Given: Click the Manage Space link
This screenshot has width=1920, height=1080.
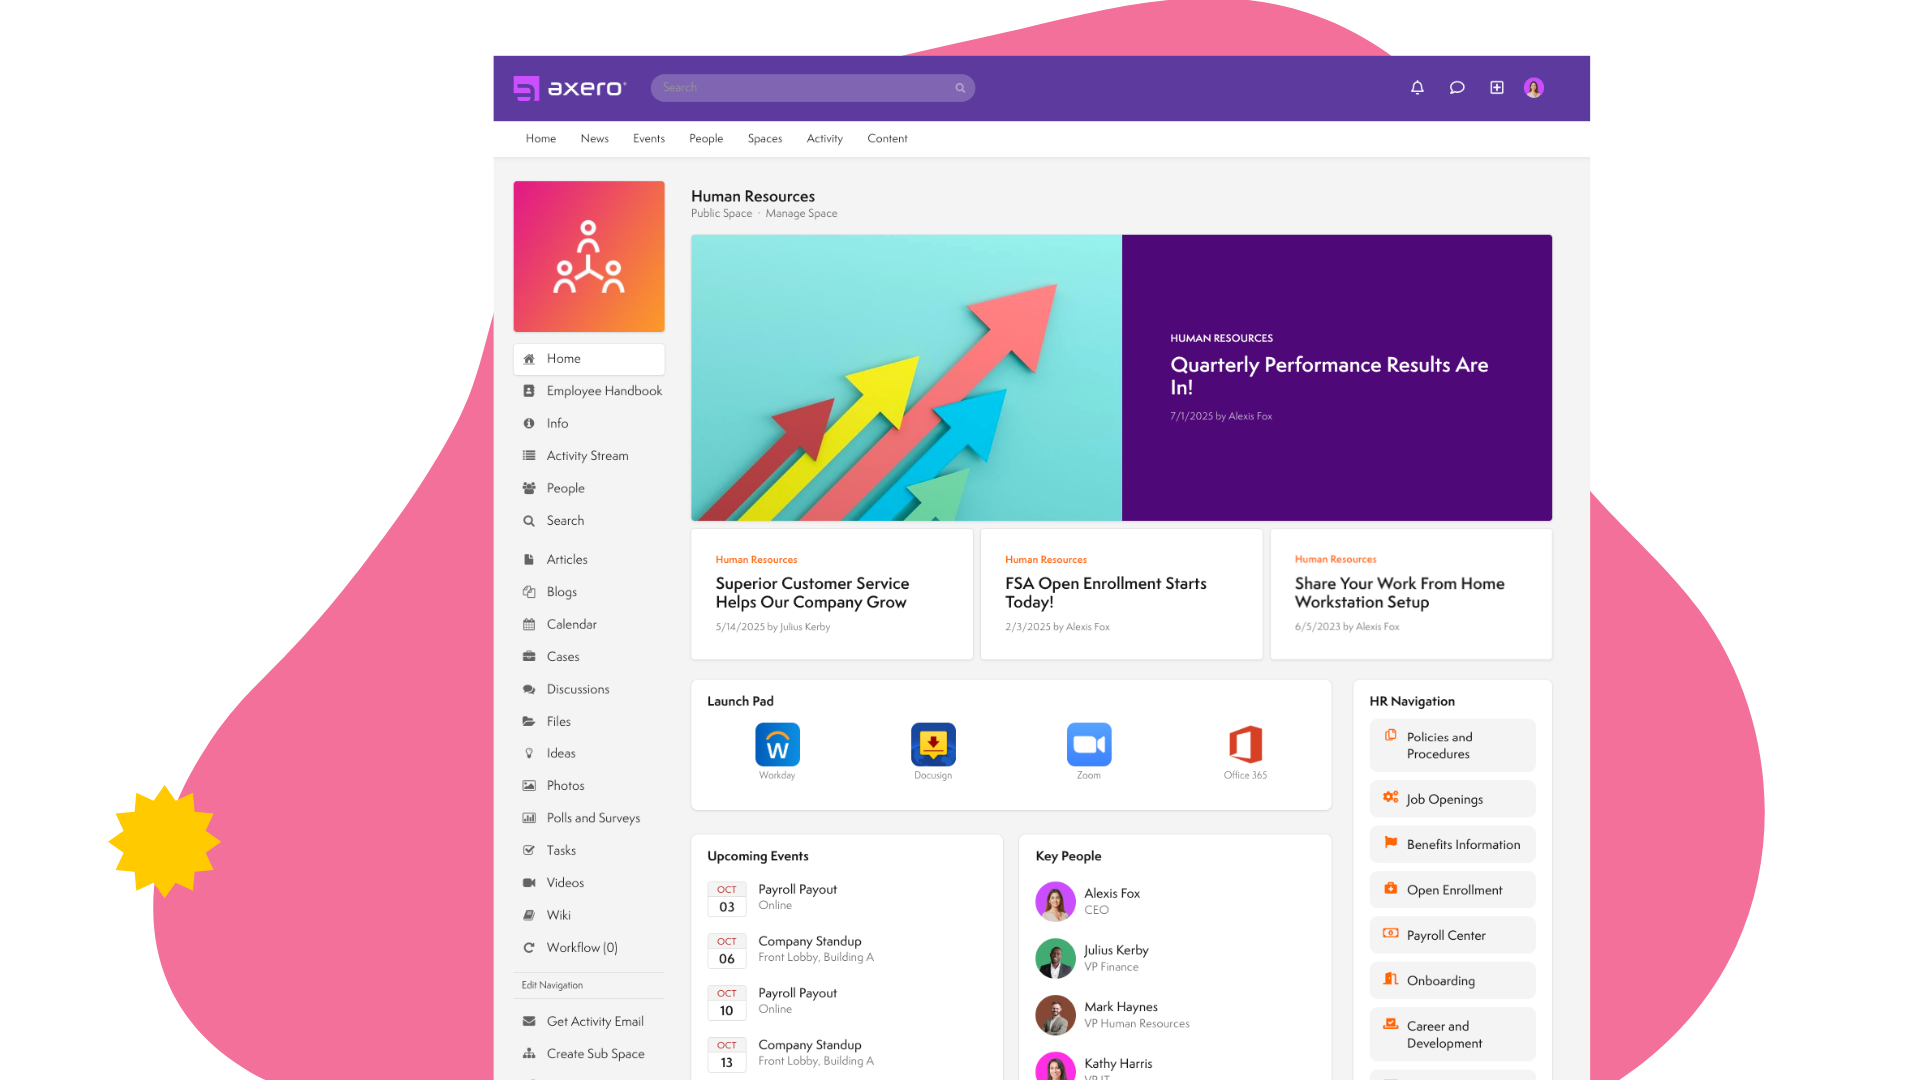Looking at the screenshot, I should (801, 213).
